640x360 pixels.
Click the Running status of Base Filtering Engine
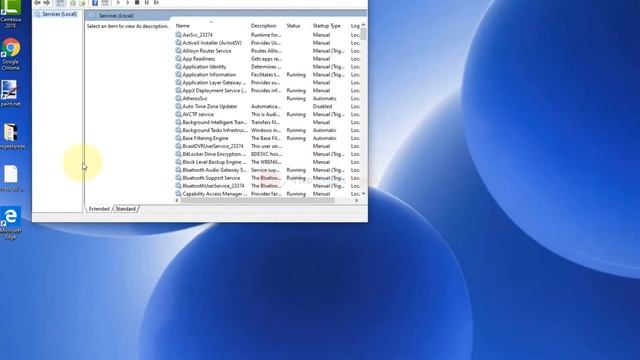296,138
